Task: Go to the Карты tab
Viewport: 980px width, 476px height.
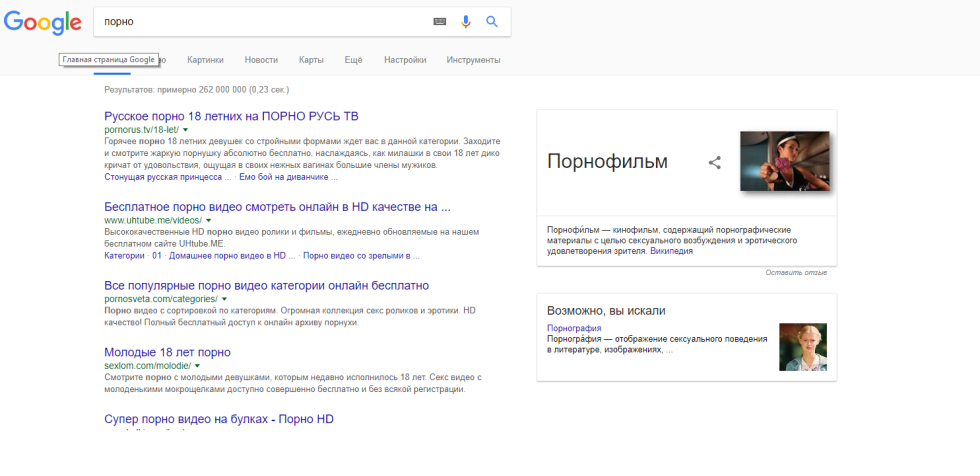Action: 311,60
